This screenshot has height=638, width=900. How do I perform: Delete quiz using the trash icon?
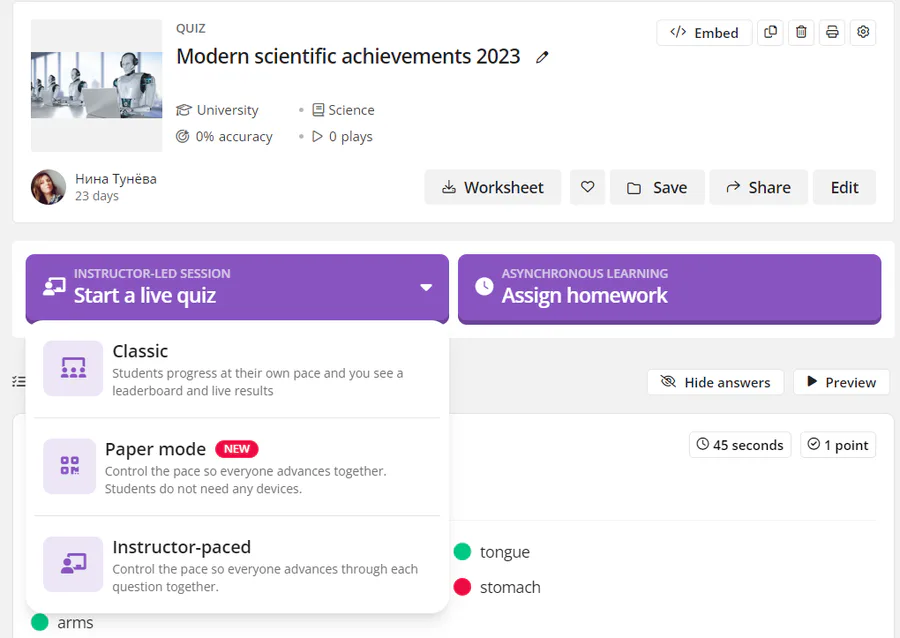coord(801,32)
